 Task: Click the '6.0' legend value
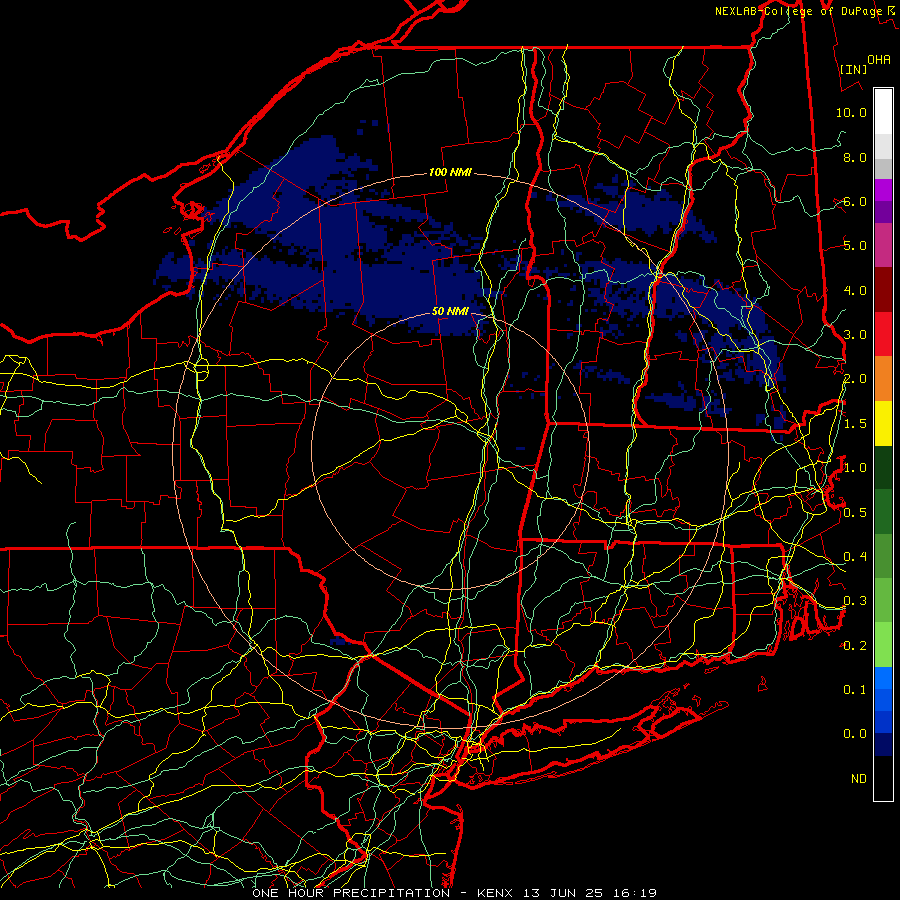coord(855,201)
